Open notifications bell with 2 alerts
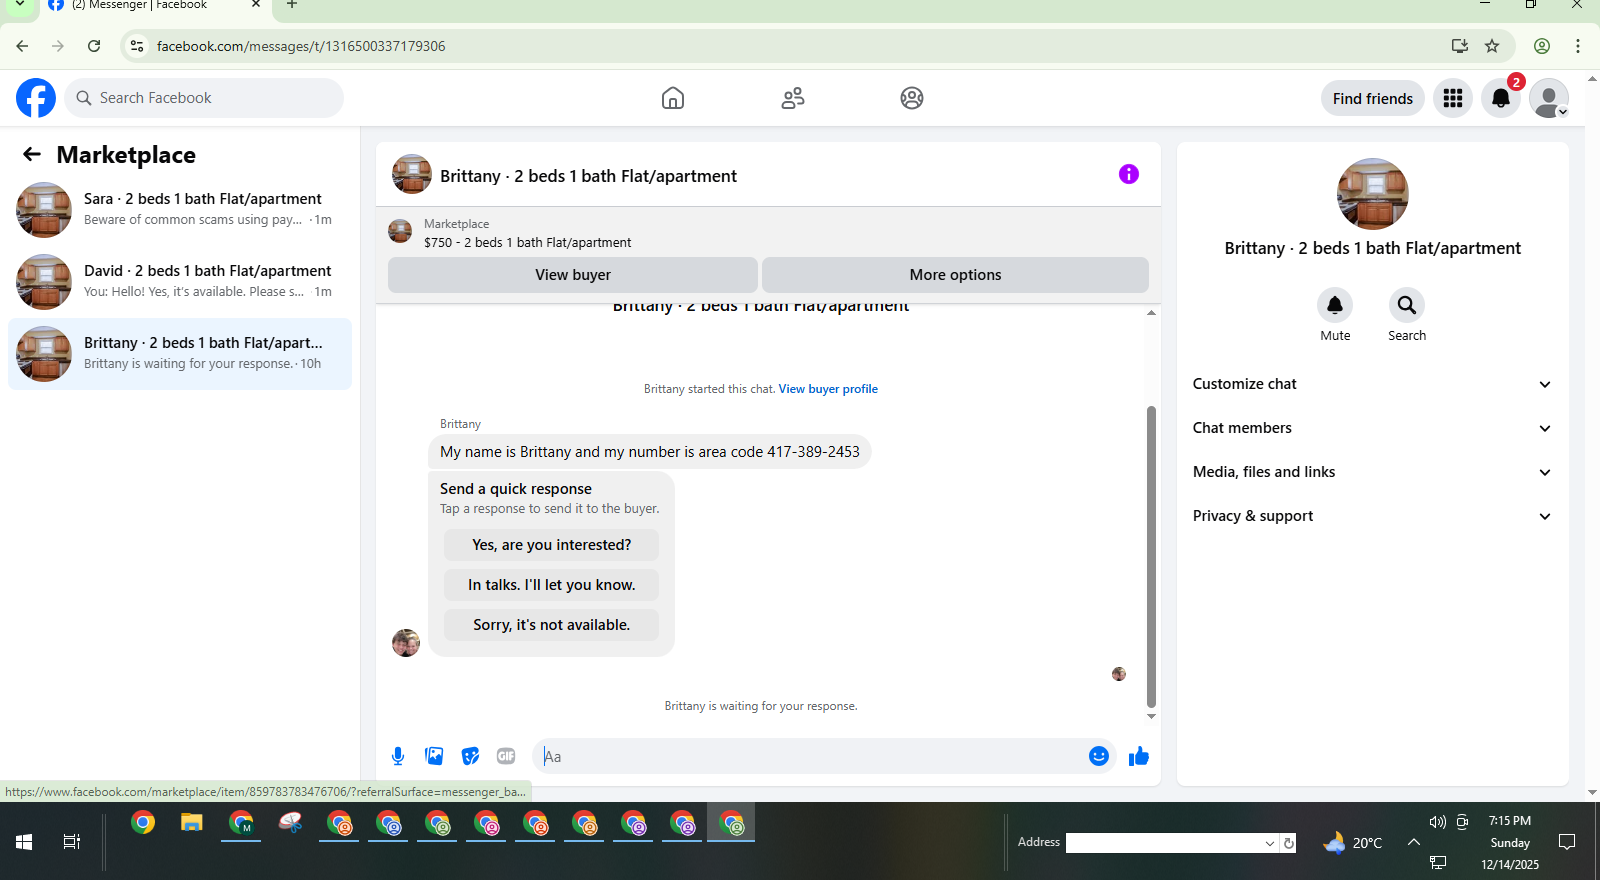 [1501, 98]
